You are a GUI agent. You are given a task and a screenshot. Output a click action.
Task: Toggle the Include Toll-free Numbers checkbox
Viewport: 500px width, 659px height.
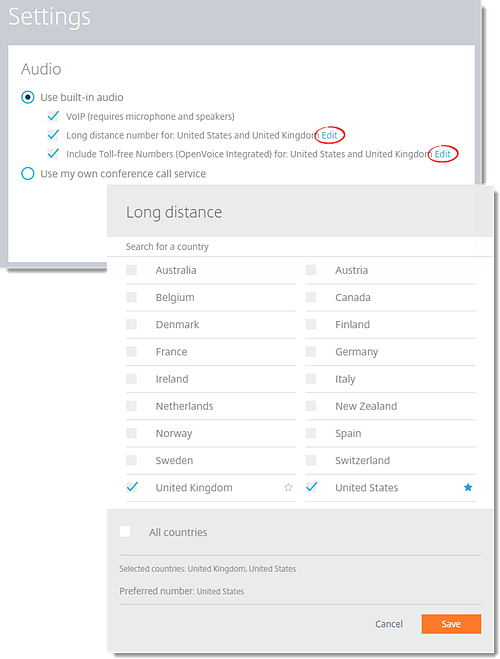coord(53,154)
